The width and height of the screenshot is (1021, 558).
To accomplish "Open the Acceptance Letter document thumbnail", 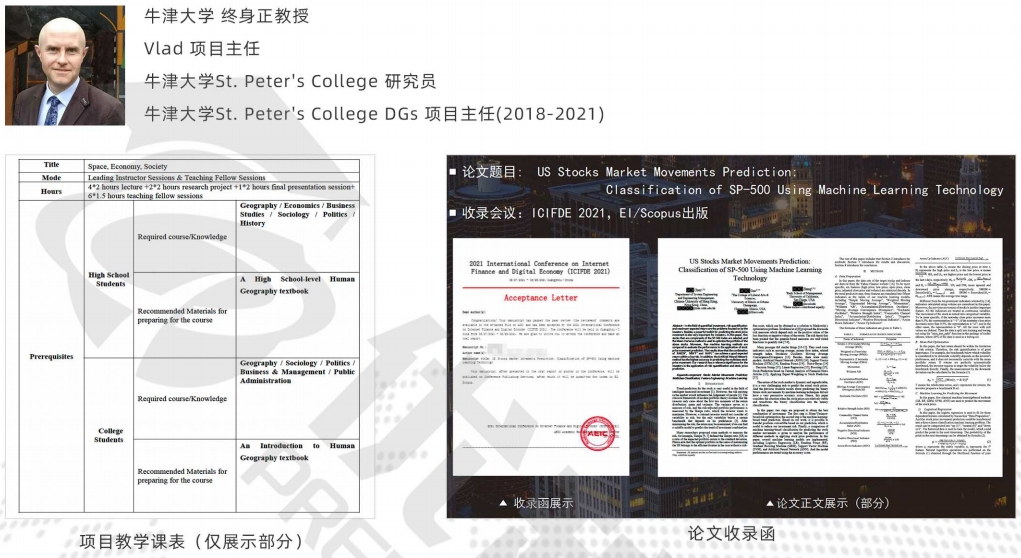I will coord(554,364).
